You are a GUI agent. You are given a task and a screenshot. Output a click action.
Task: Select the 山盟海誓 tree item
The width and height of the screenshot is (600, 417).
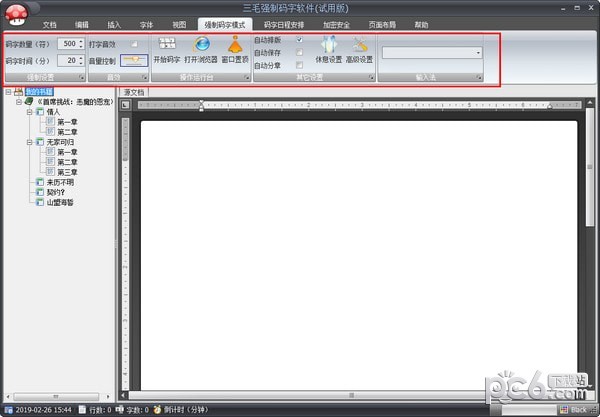[60, 202]
